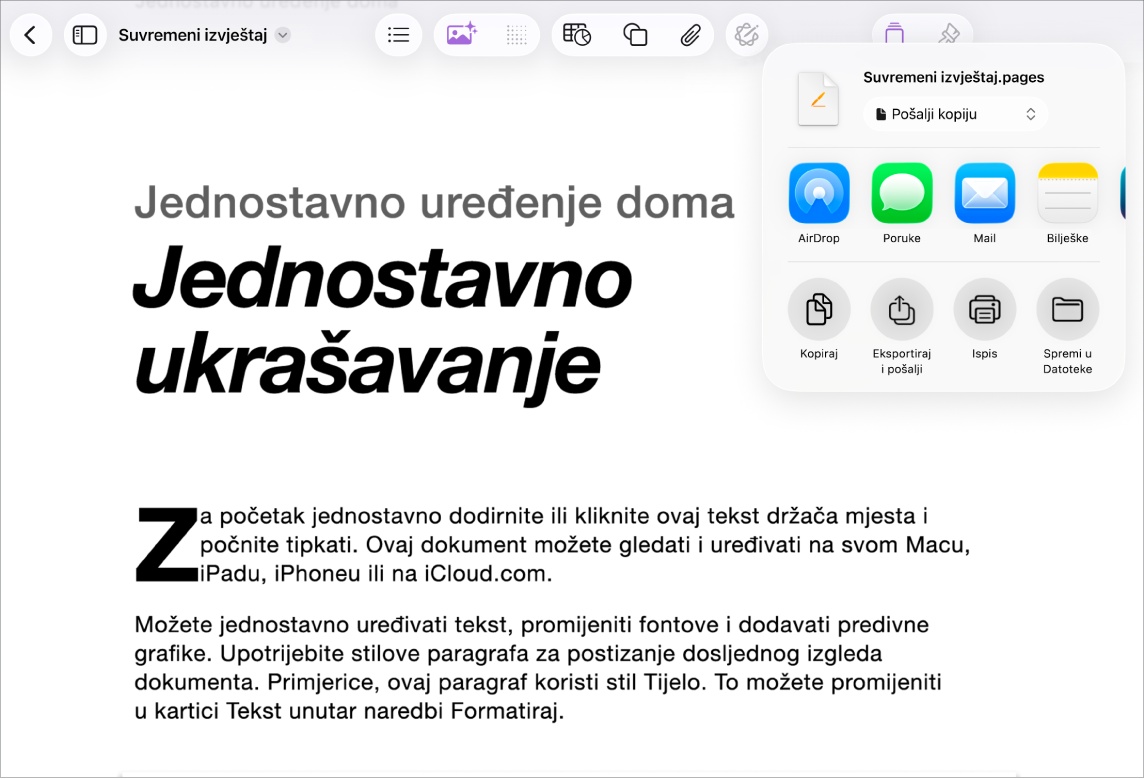Image resolution: width=1144 pixels, height=779 pixels.
Task: Click the paragraph starting 'Možete jednostavno uređivati'
Action: [x=538, y=667]
